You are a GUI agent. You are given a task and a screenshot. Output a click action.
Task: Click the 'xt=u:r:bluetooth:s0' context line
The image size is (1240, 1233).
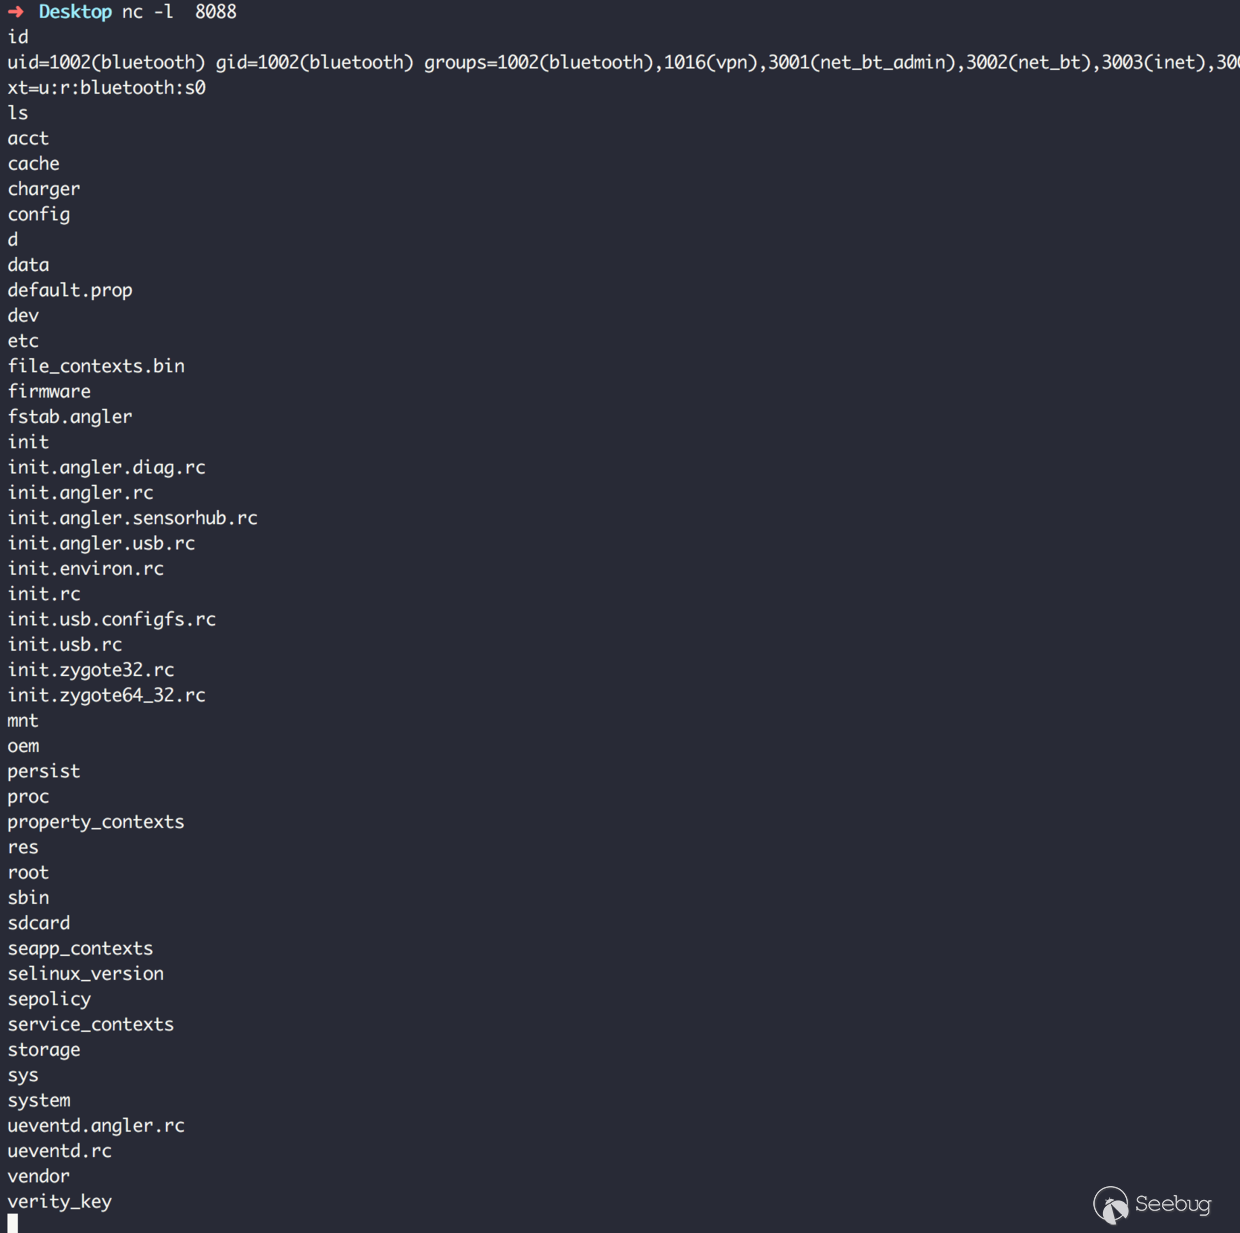pyautogui.click(x=107, y=88)
